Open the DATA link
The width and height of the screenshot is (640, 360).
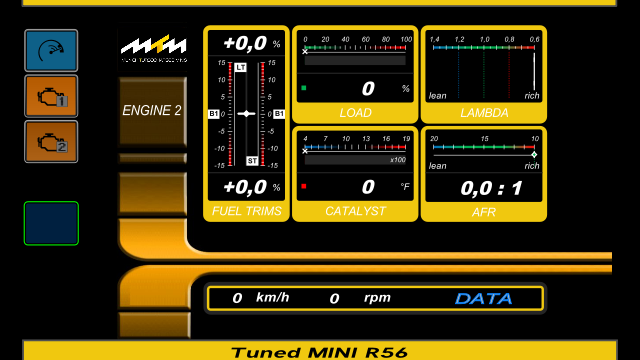484,299
